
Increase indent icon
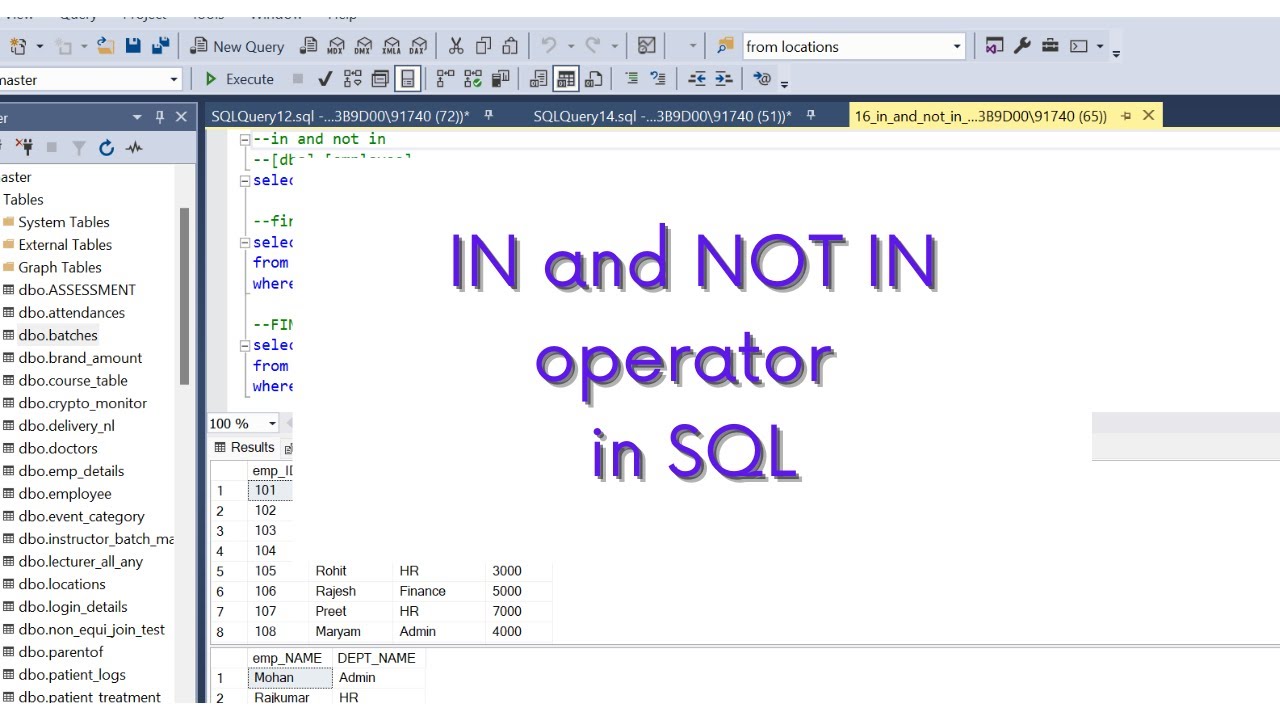pyautogui.click(x=724, y=79)
